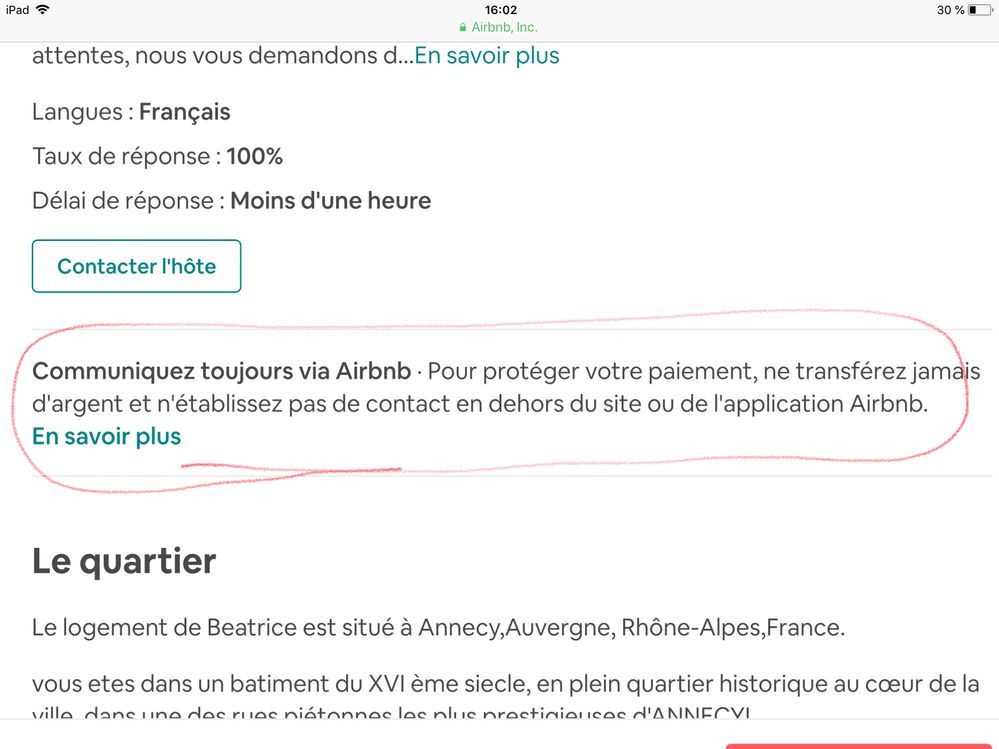The height and width of the screenshot is (749, 999).
Task: Tap the Airbnb, Inc. address bar title
Action: click(x=504, y=28)
